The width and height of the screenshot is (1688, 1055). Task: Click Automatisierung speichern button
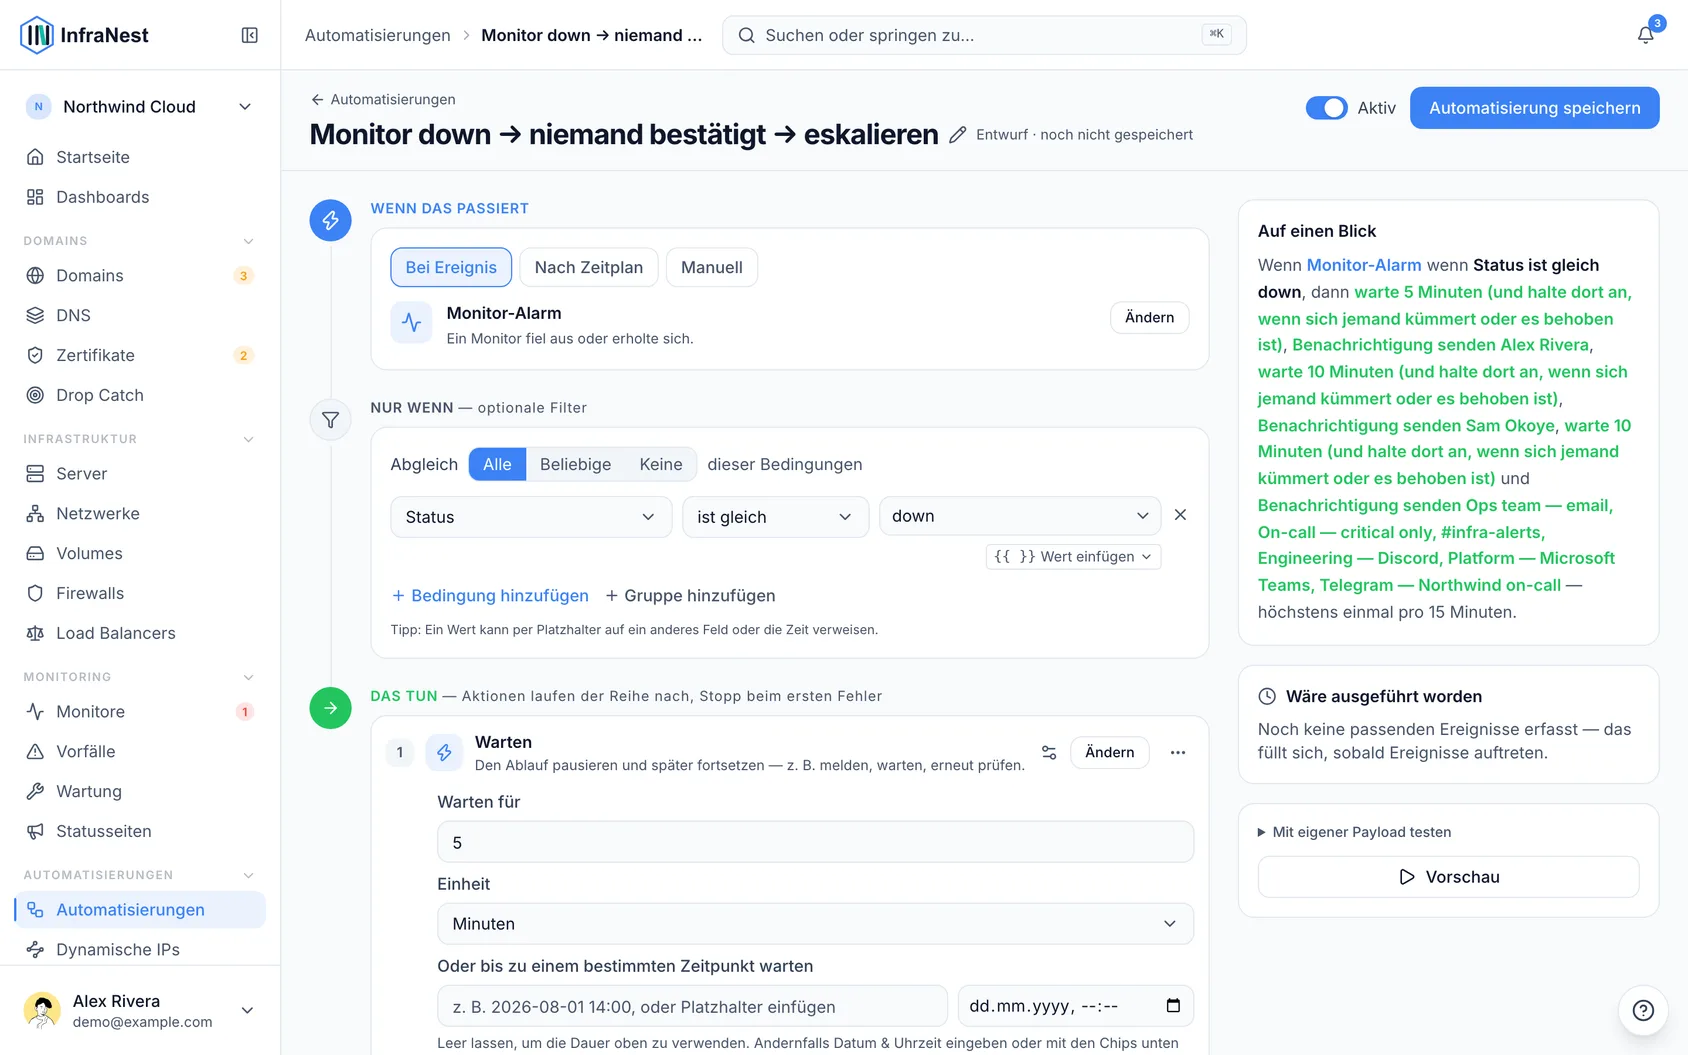(1534, 108)
